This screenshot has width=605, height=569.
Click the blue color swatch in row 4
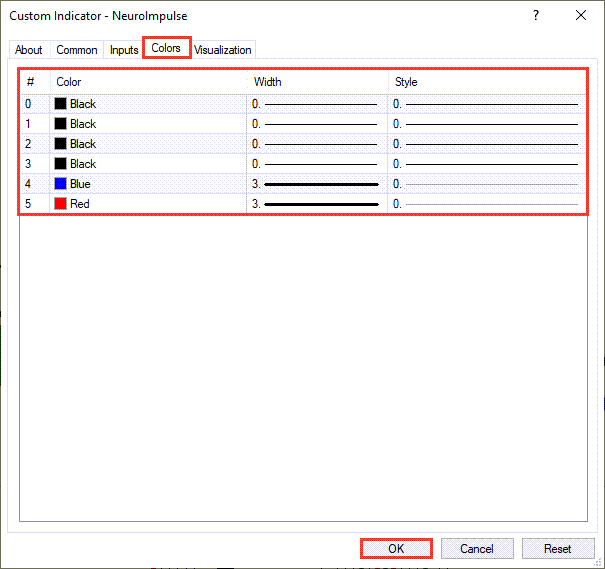tap(61, 184)
